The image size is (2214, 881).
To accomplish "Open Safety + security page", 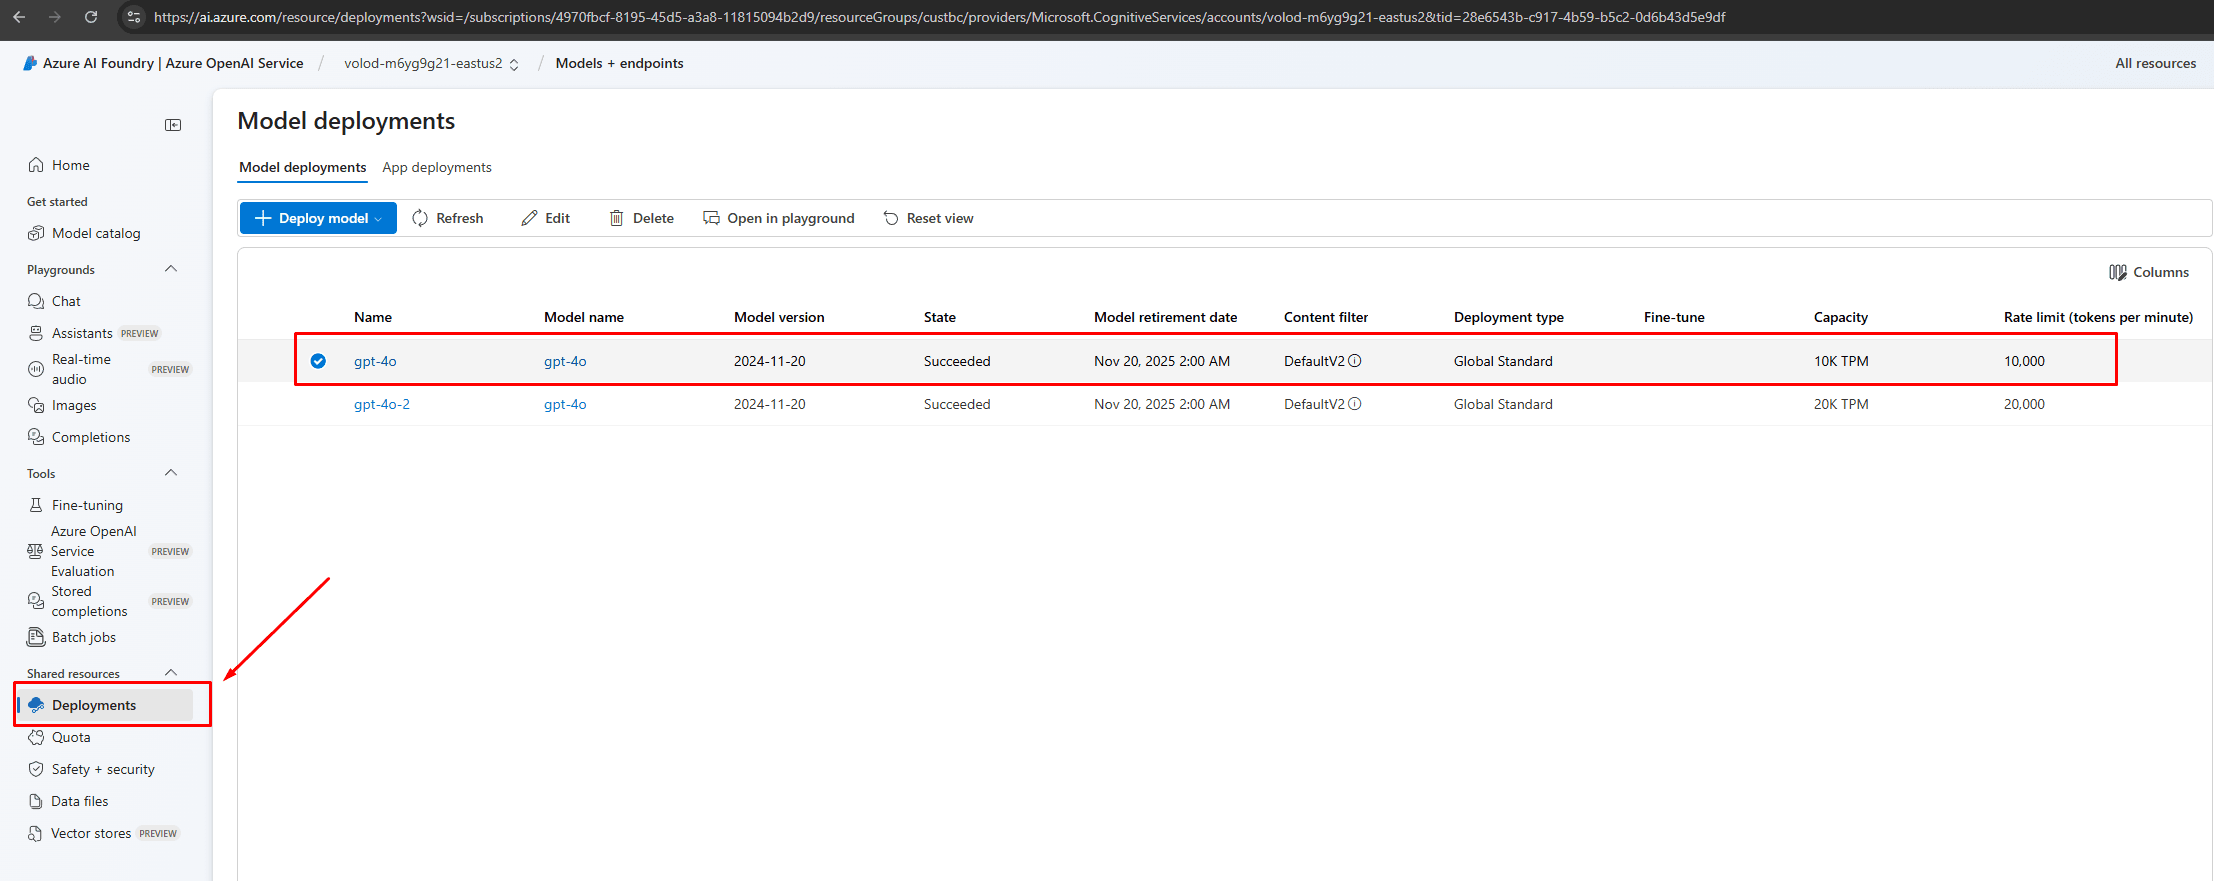I will click(x=103, y=769).
